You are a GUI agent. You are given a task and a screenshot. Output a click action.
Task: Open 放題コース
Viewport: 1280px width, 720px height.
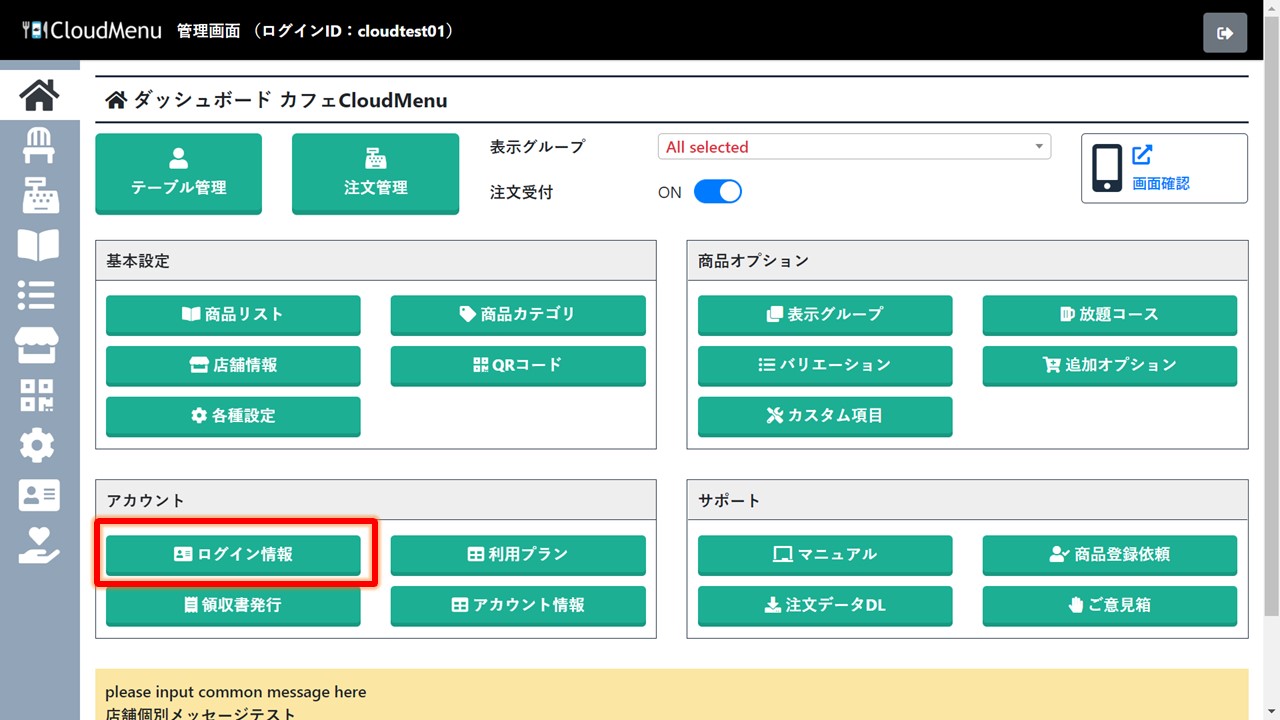pos(1110,315)
